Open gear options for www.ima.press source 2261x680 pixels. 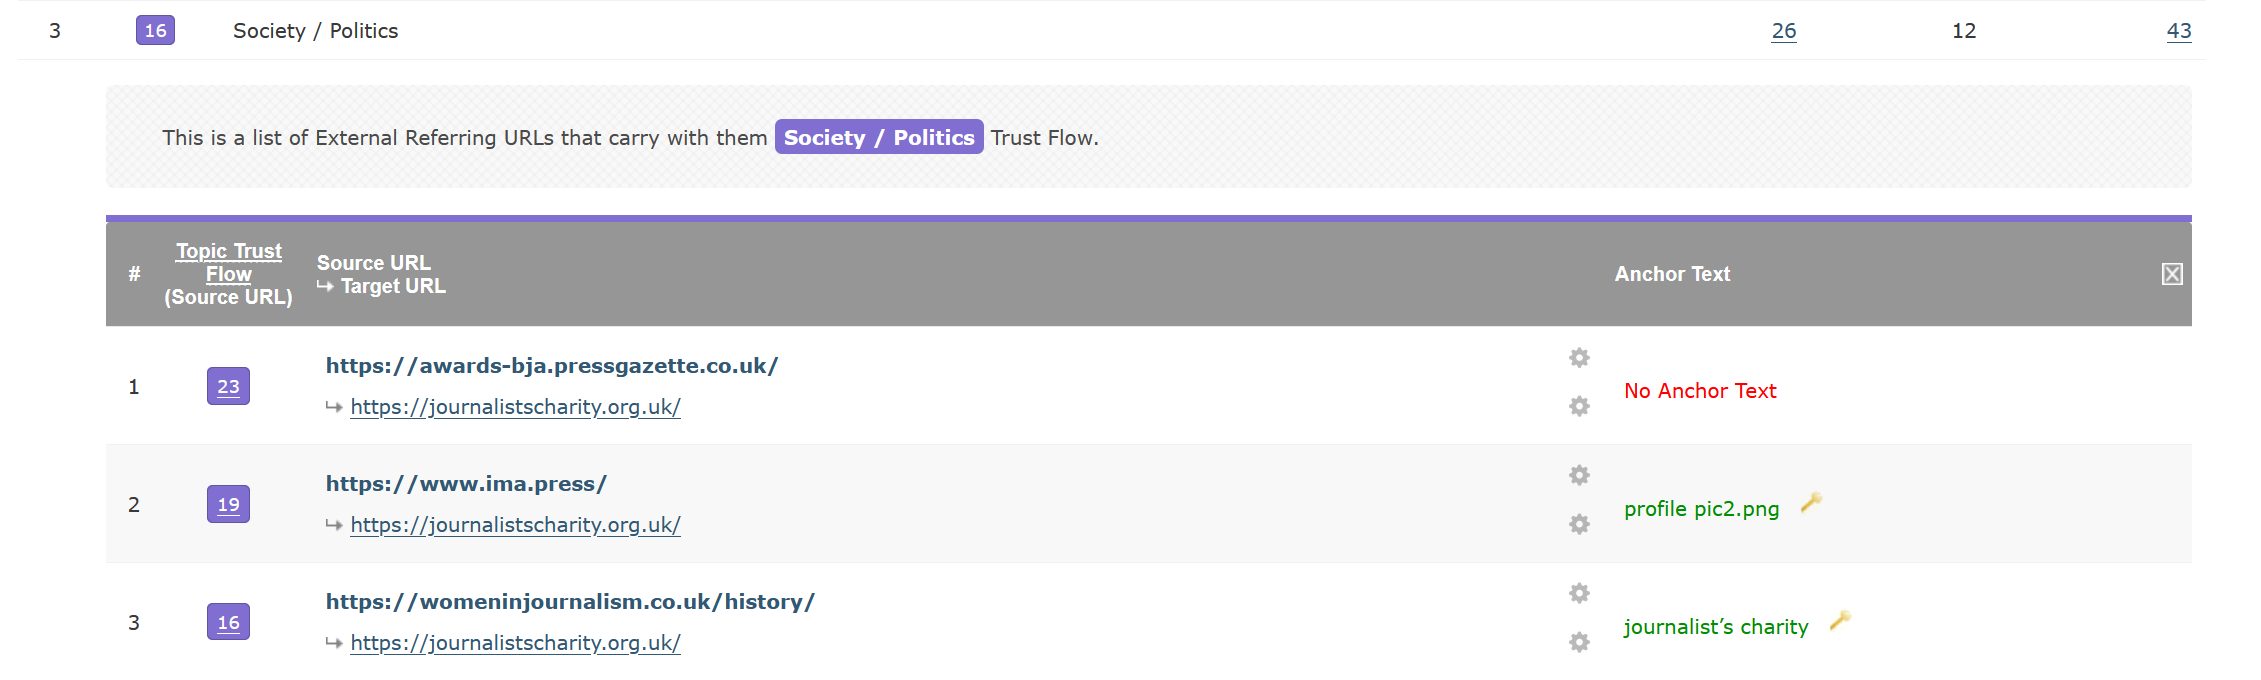1579,475
